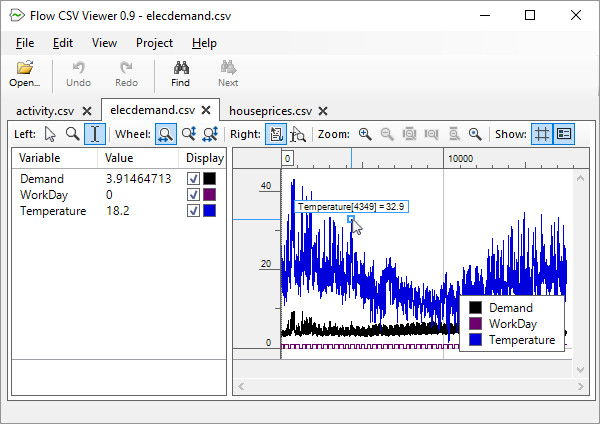This screenshot has width=600, height=424.
Task: Uncheck the Demand display checkbox
Action: [x=193, y=179]
